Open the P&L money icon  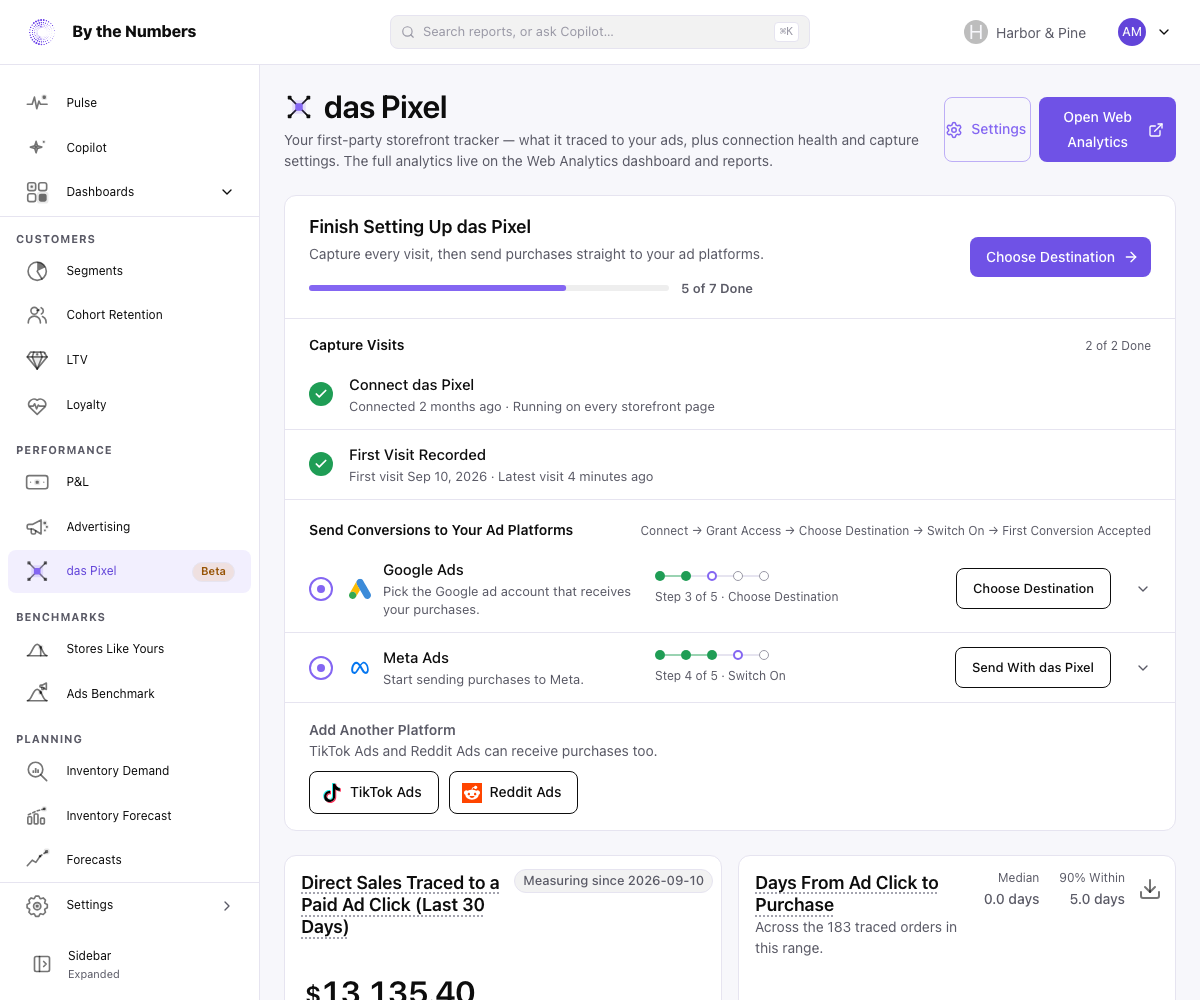click(x=37, y=482)
